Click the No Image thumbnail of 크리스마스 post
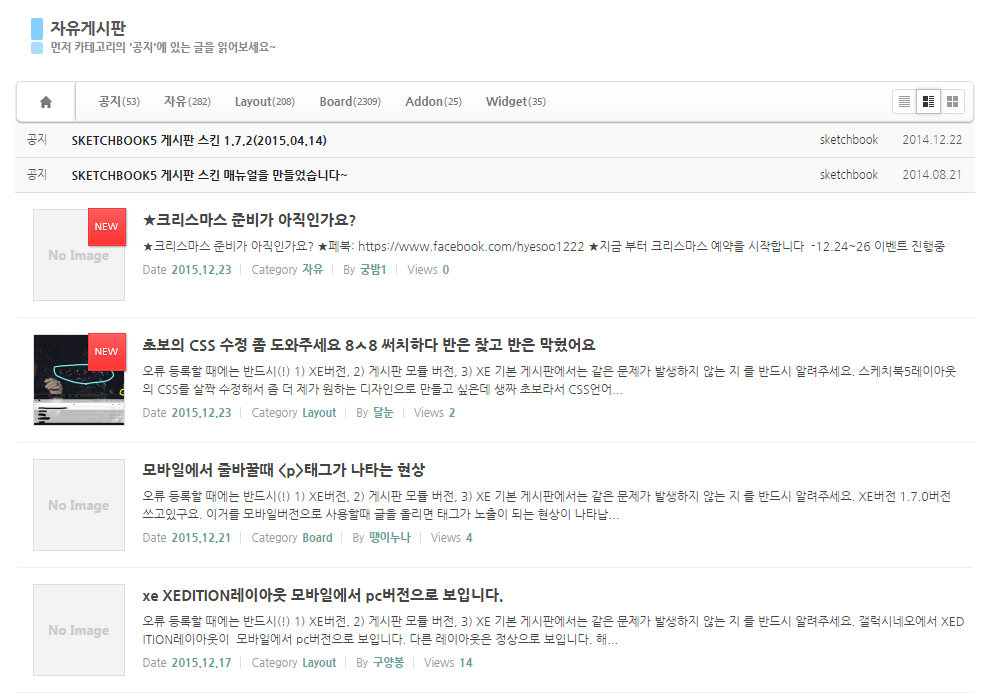The image size is (1003, 696). (x=79, y=255)
